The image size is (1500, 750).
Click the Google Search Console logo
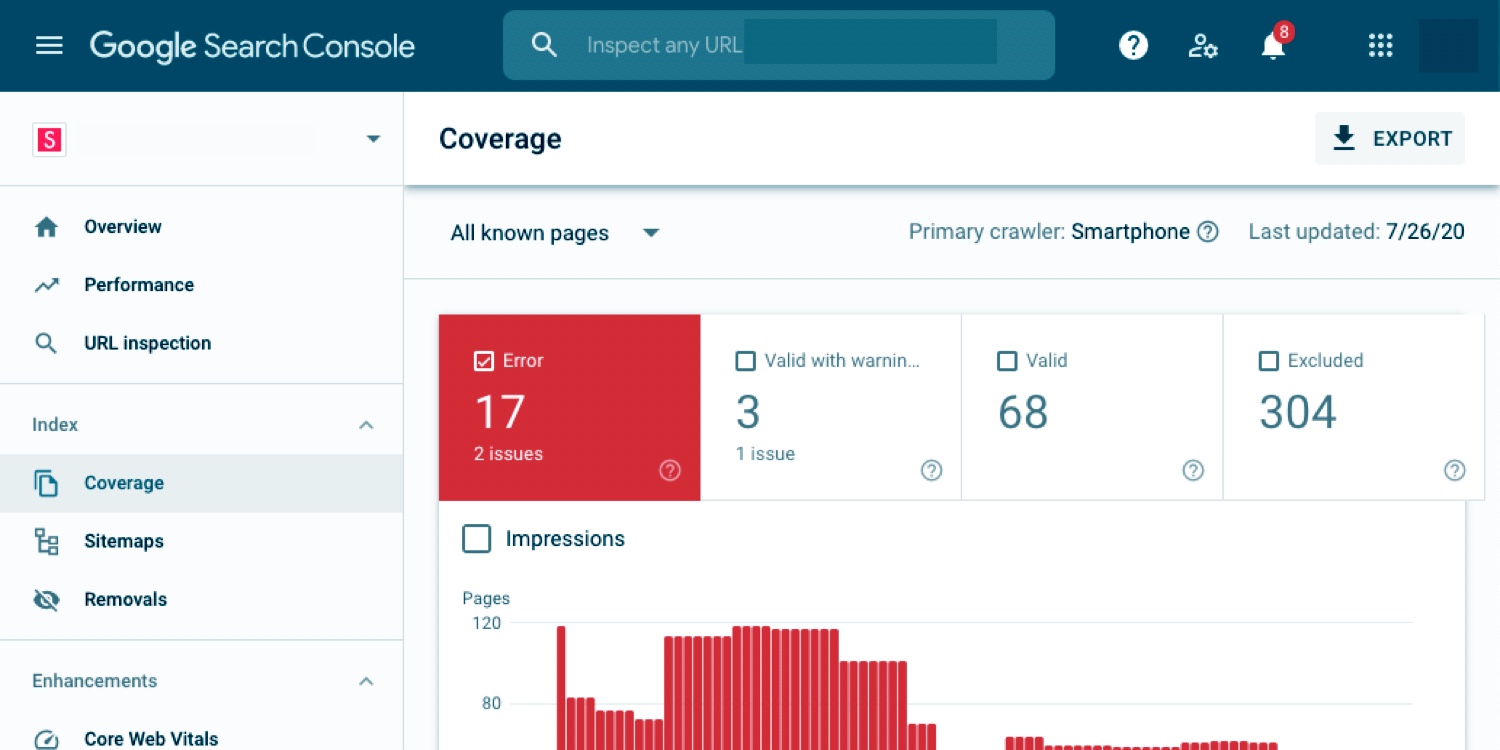pyautogui.click(x=252, y=46)
